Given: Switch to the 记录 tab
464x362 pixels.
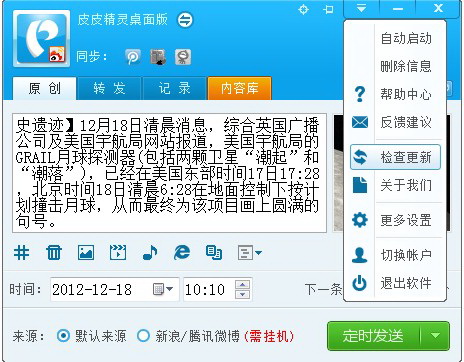Looking at the screenshot, I should click(174, 88).
